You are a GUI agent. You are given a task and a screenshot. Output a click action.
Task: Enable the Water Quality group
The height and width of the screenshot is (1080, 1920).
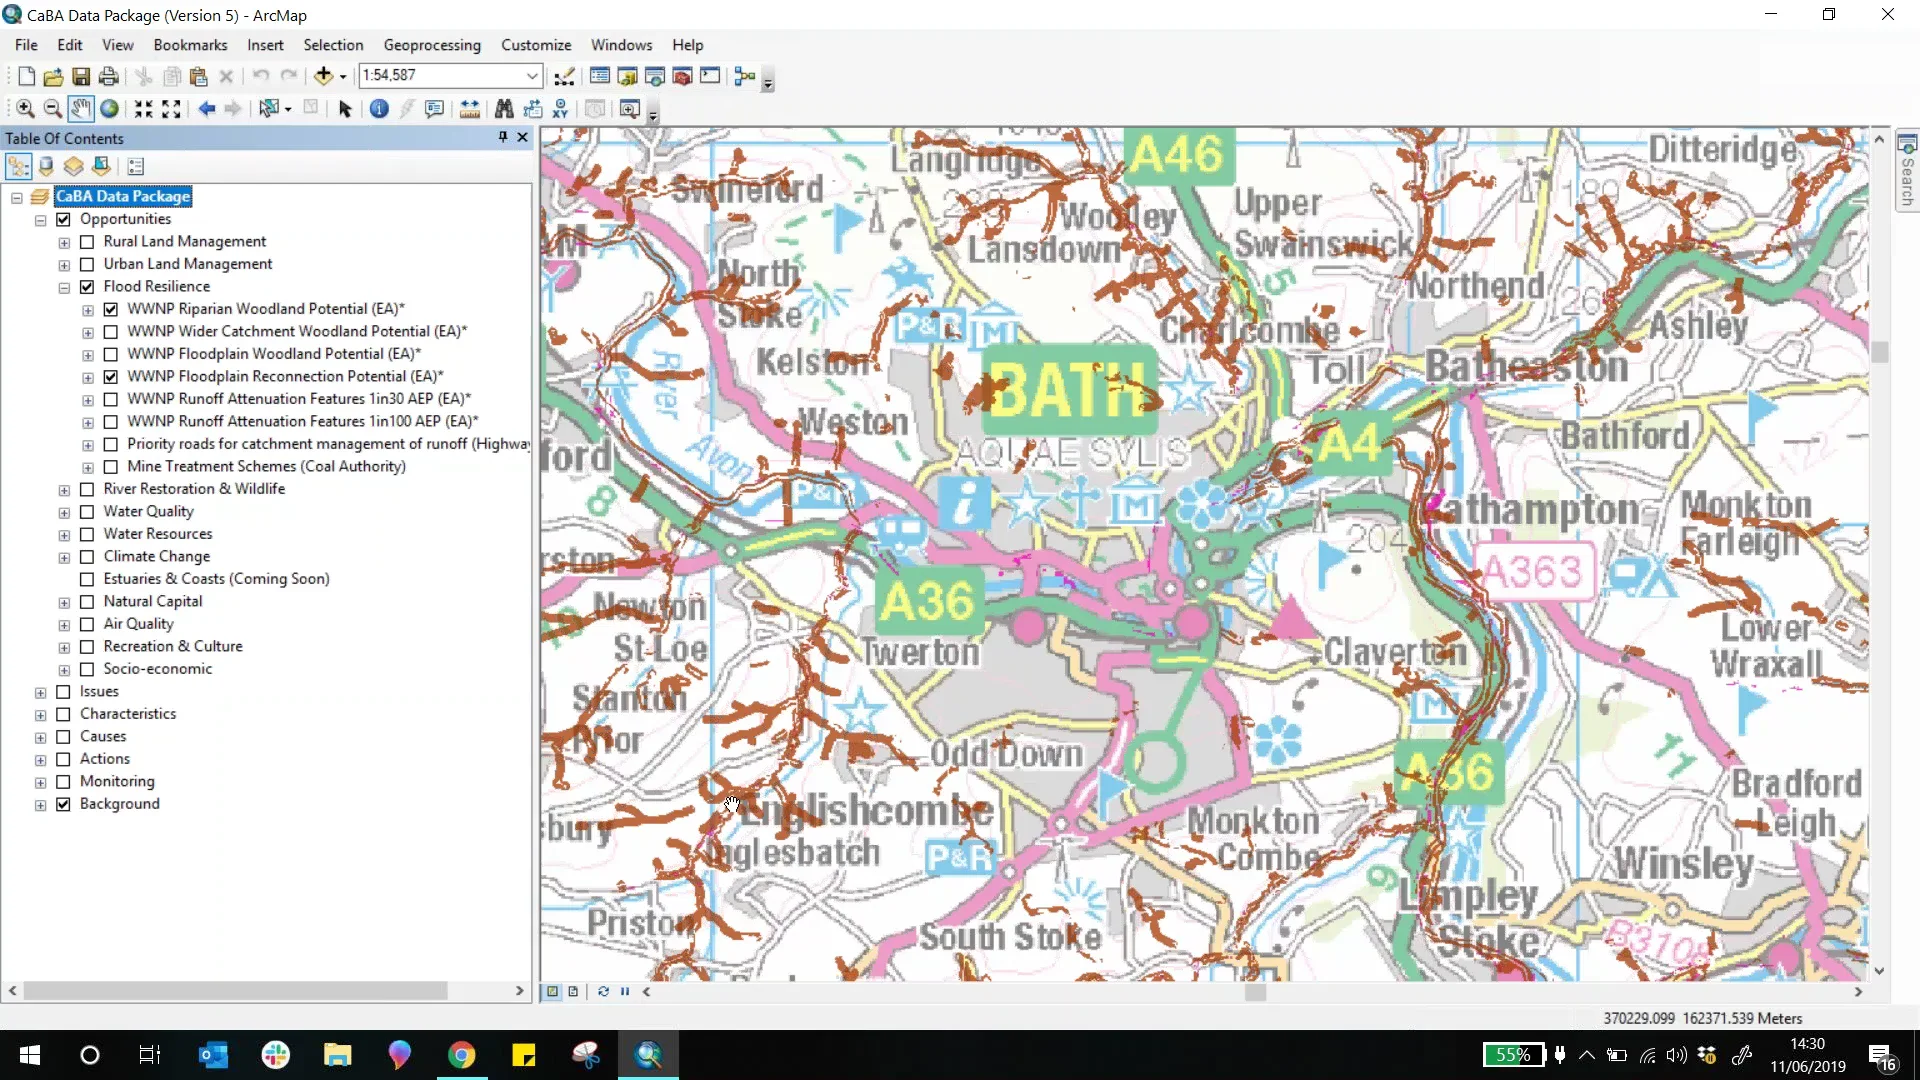click(87, 512)
